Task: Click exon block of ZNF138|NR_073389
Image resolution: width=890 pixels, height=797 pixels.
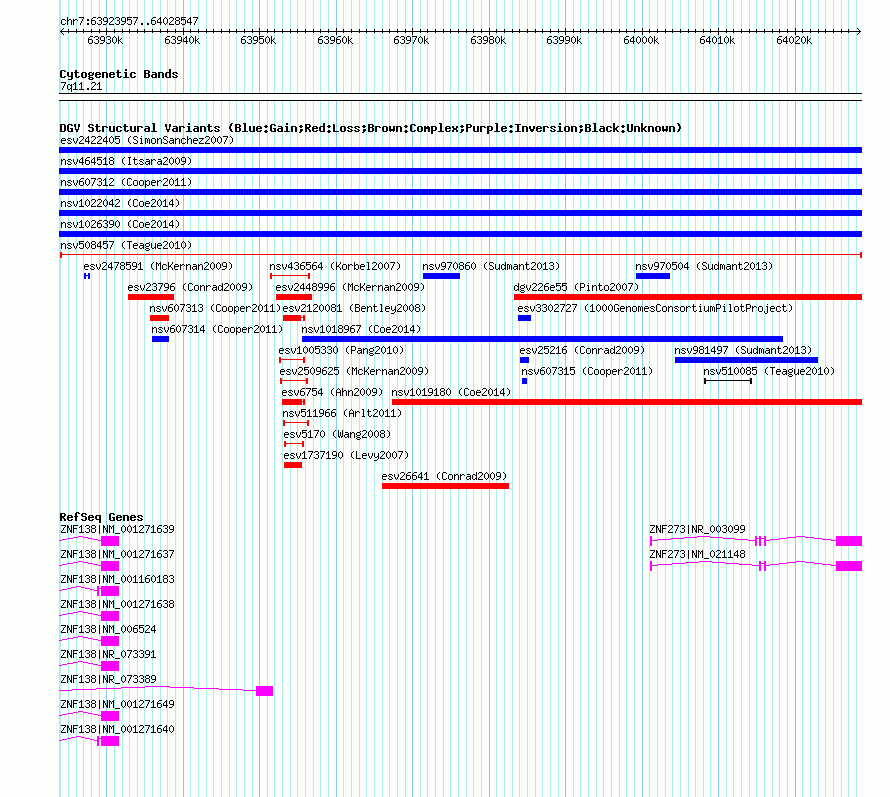Action: (265, 691)
